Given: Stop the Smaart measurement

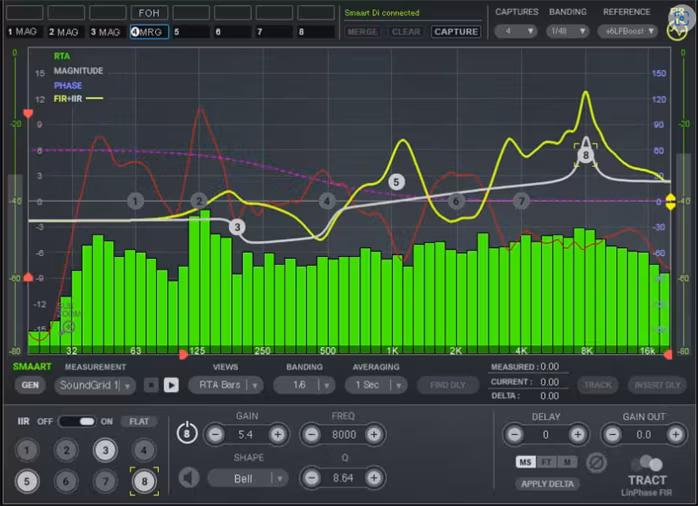Looking at the screenshot, I should pyautogui.click(x=151, y=385).
